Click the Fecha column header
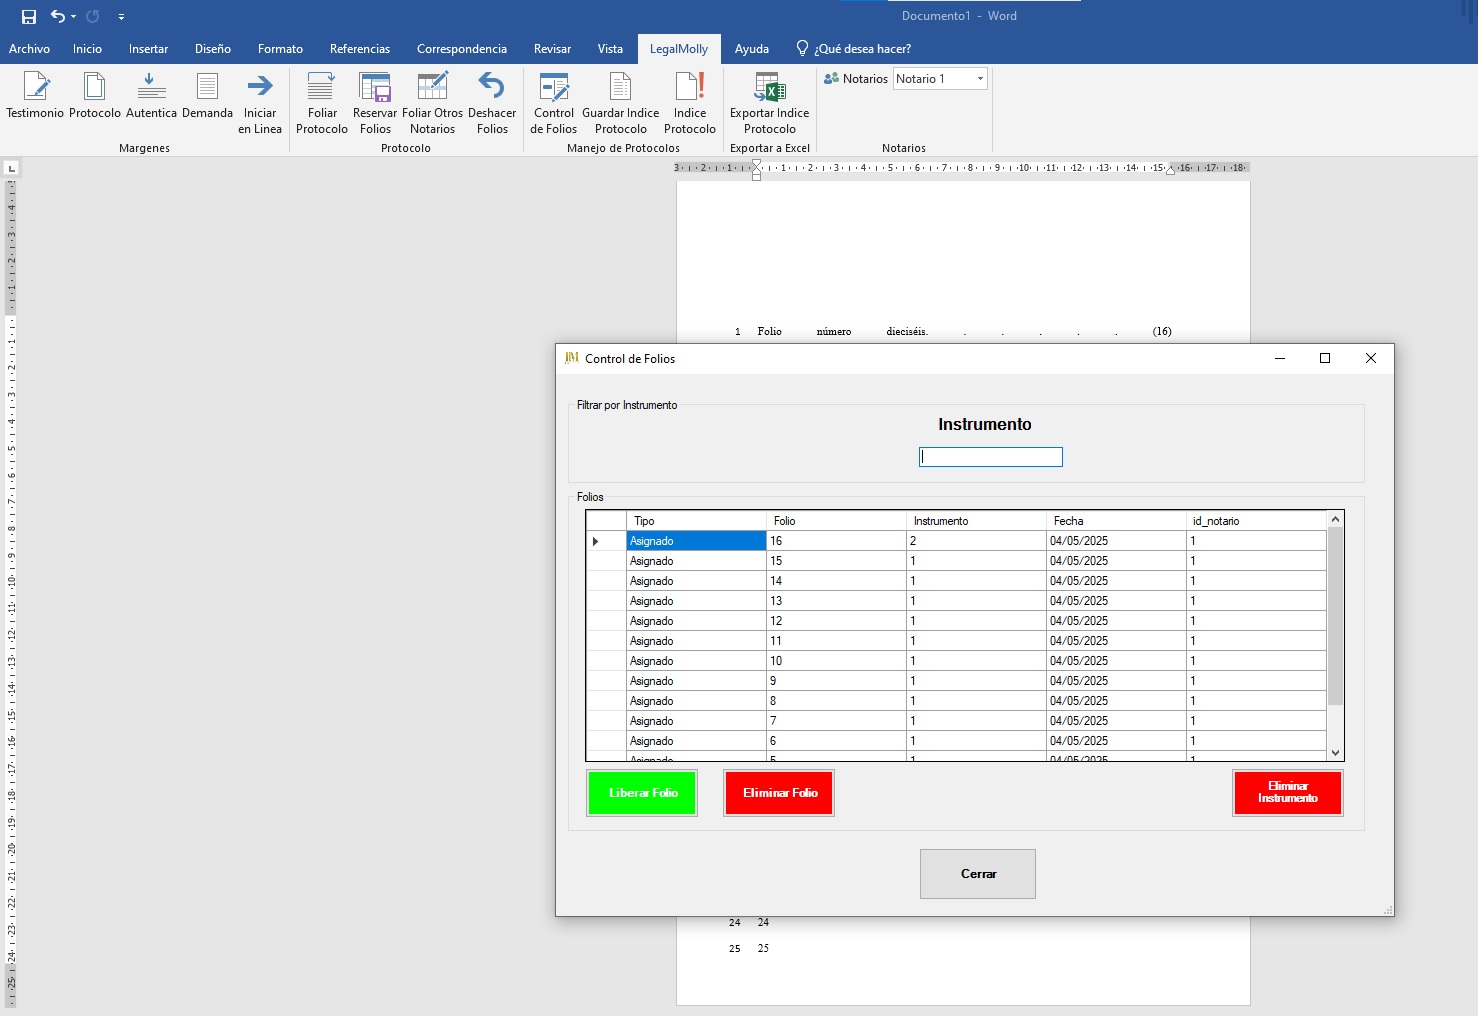This screenshot has width=1478, height=1016. (1116, 521)
